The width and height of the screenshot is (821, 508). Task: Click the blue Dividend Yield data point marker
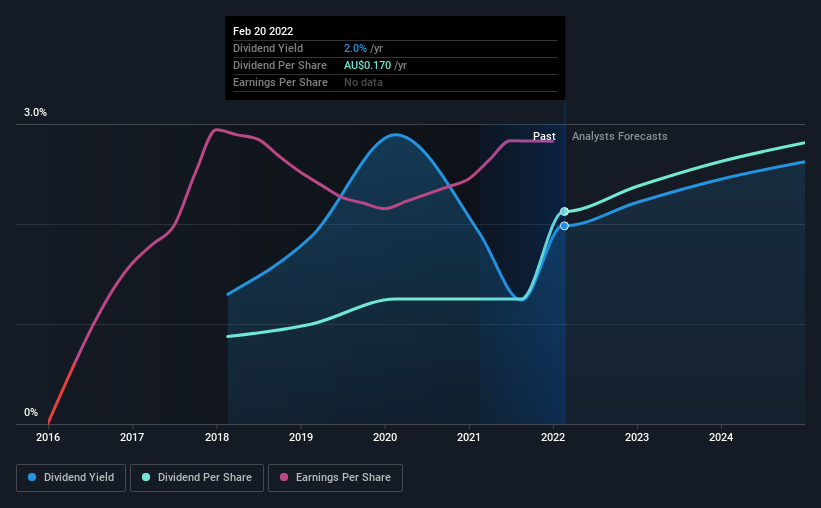[x=564, y=226]
